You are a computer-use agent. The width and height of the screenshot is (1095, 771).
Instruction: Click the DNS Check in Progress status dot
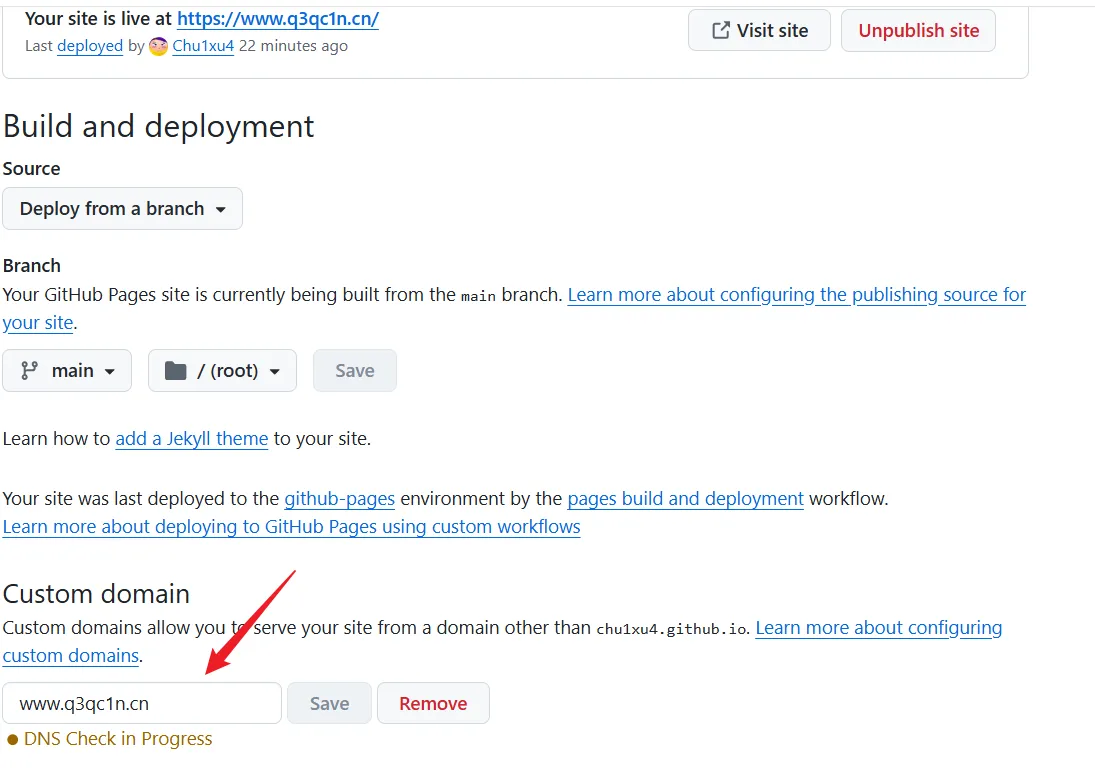13,740
